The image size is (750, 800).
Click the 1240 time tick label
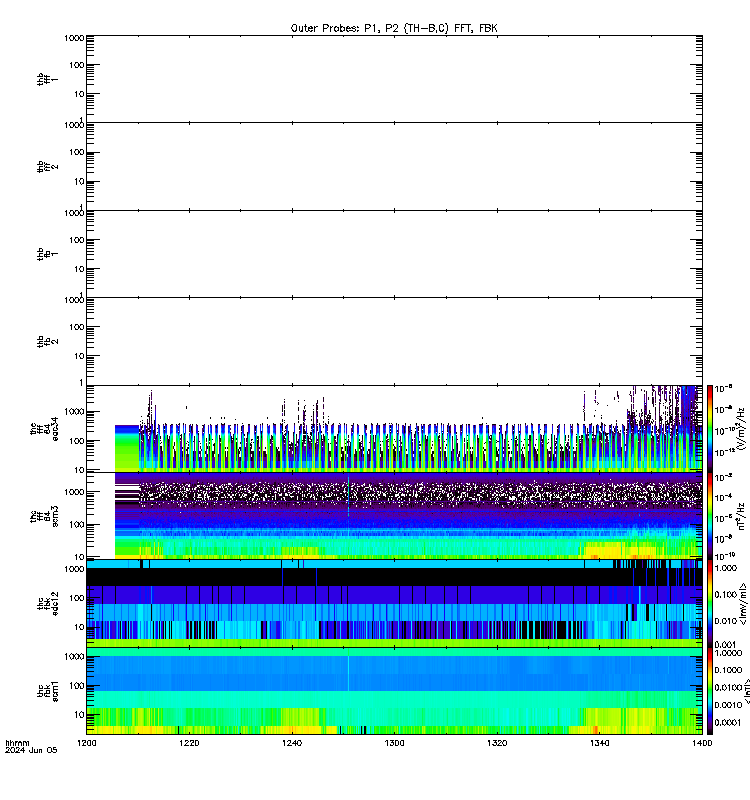292,743
